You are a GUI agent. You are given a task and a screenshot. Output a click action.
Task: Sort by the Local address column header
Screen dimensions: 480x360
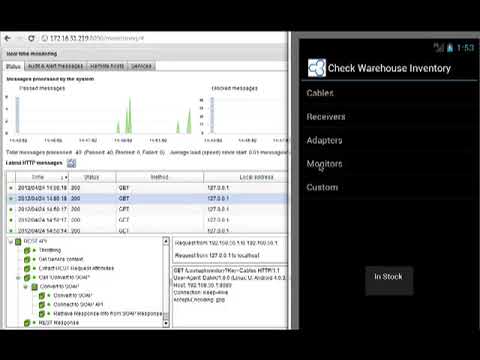[246, 177]
